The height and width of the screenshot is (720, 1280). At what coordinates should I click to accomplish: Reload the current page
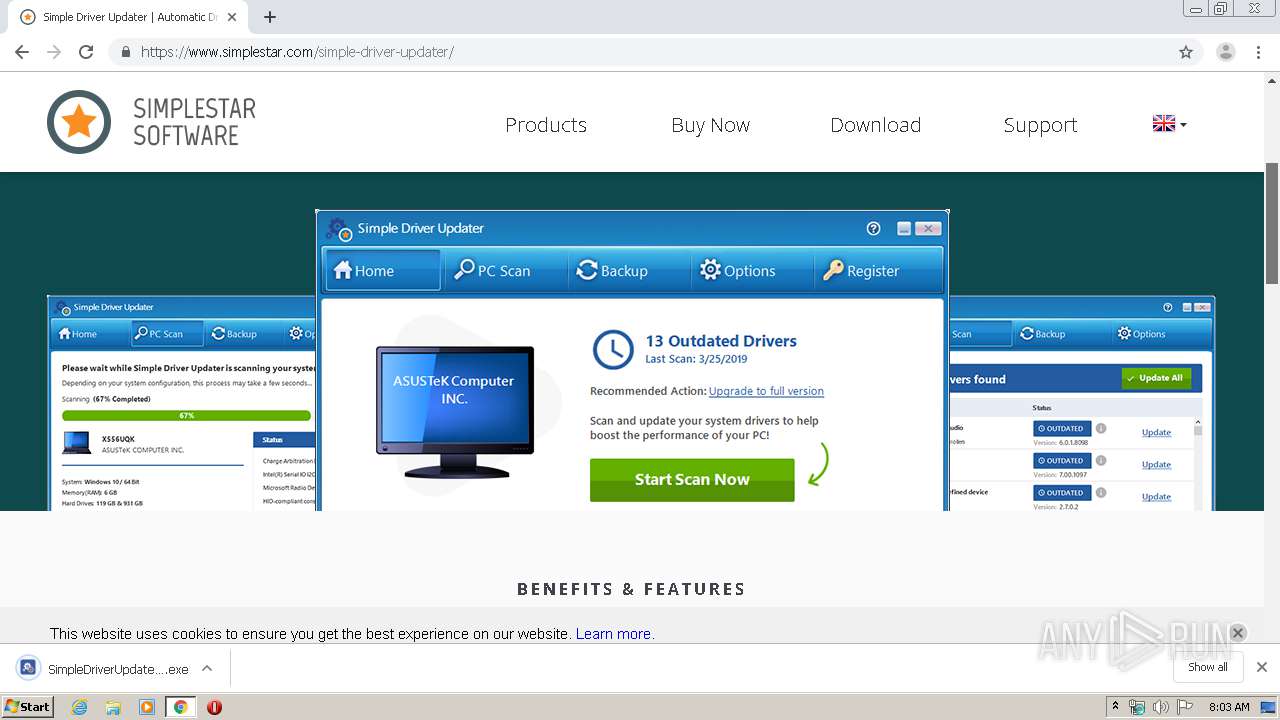(x=86, y=52)
